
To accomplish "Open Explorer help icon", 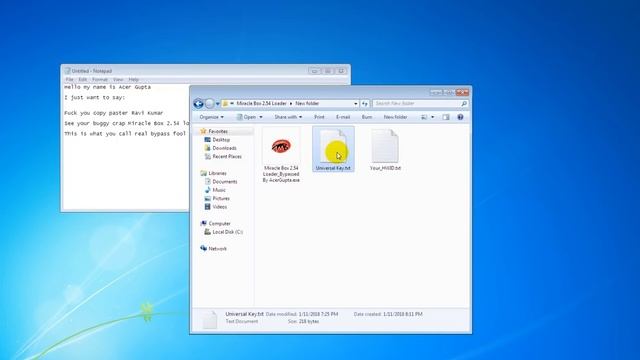I will coord(460,117).
